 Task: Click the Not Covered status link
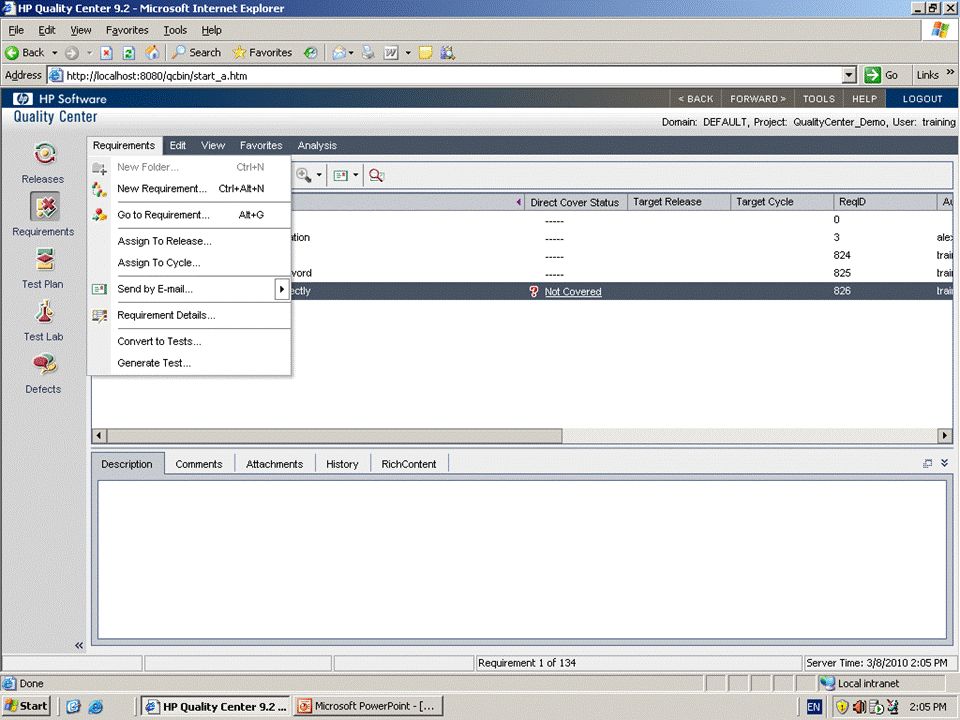(573, 292)
